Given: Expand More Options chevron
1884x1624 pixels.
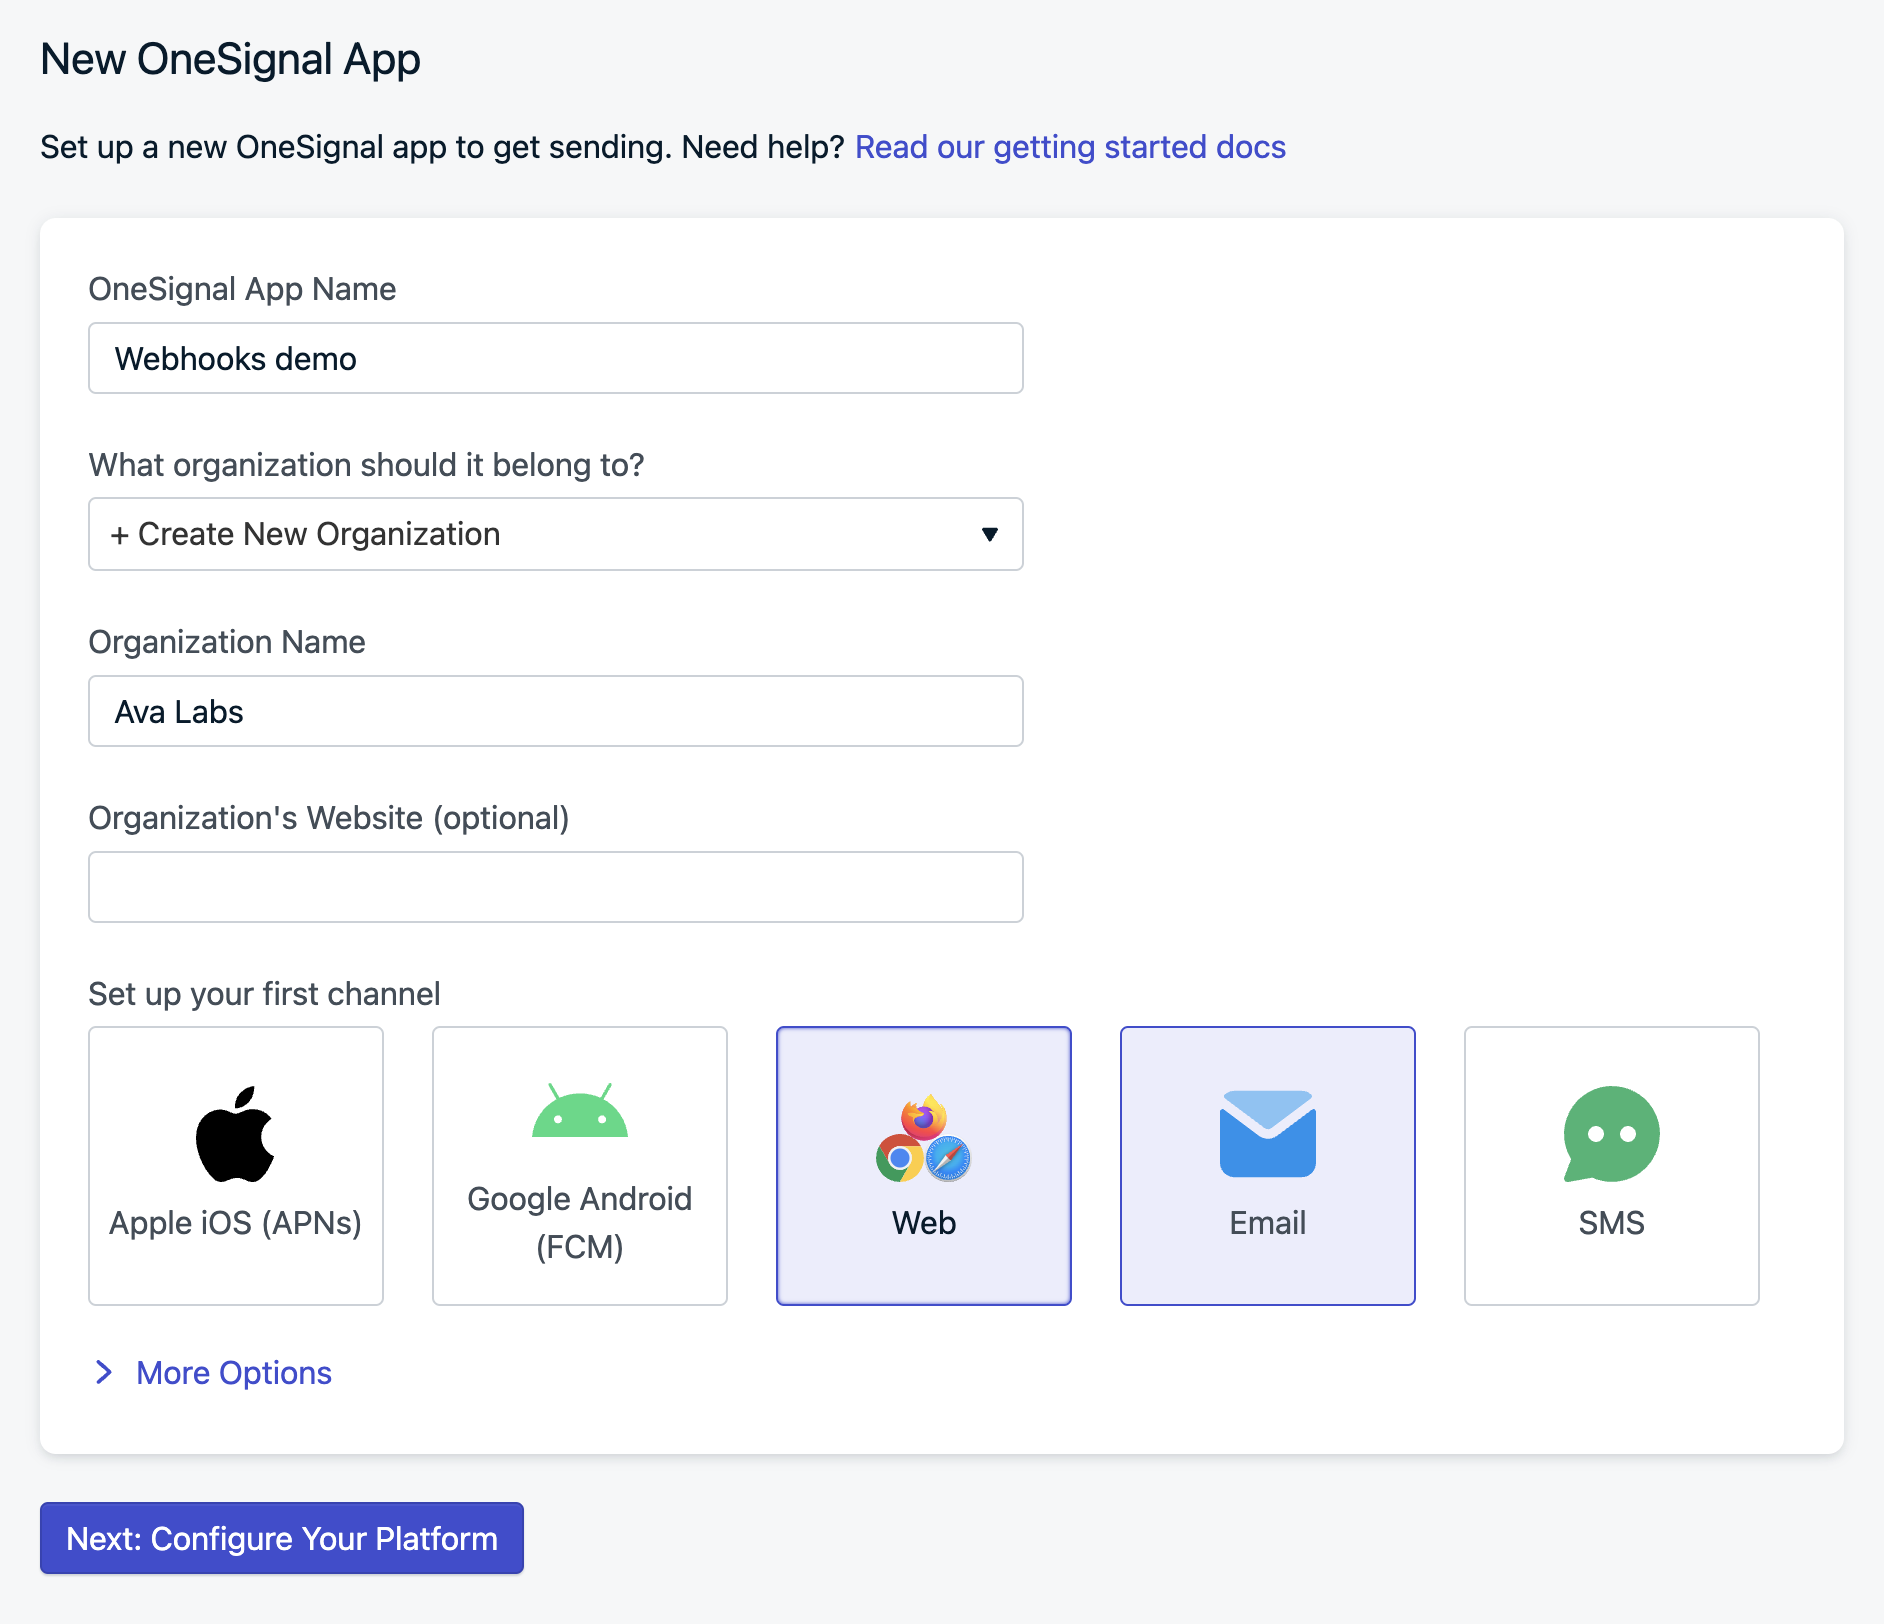Looking at the screenshot, I should click(103, 1372).
